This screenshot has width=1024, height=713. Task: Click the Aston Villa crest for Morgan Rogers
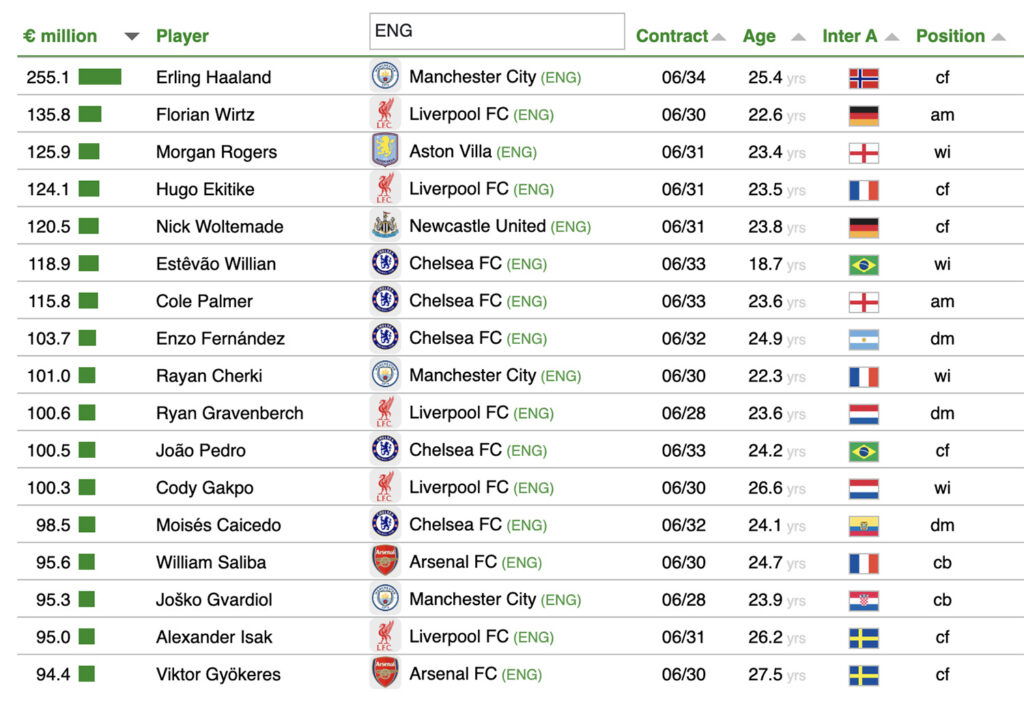tap(384, 152)
